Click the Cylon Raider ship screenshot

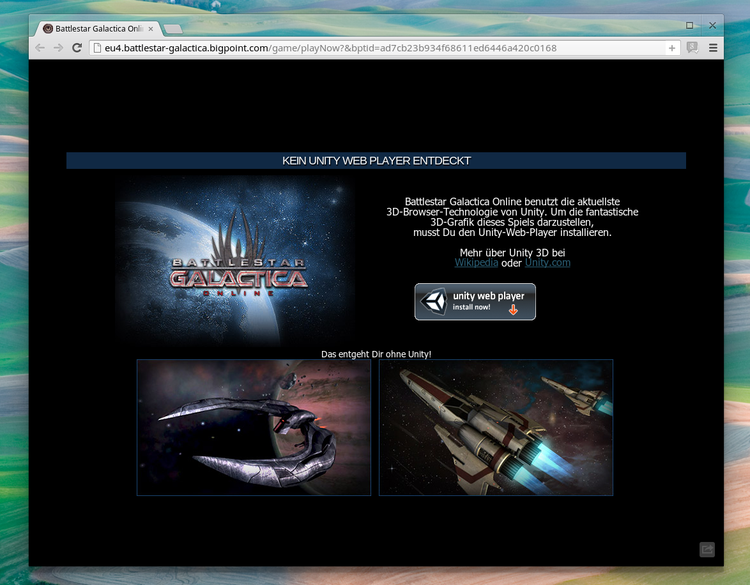click(x=254, y=428)
